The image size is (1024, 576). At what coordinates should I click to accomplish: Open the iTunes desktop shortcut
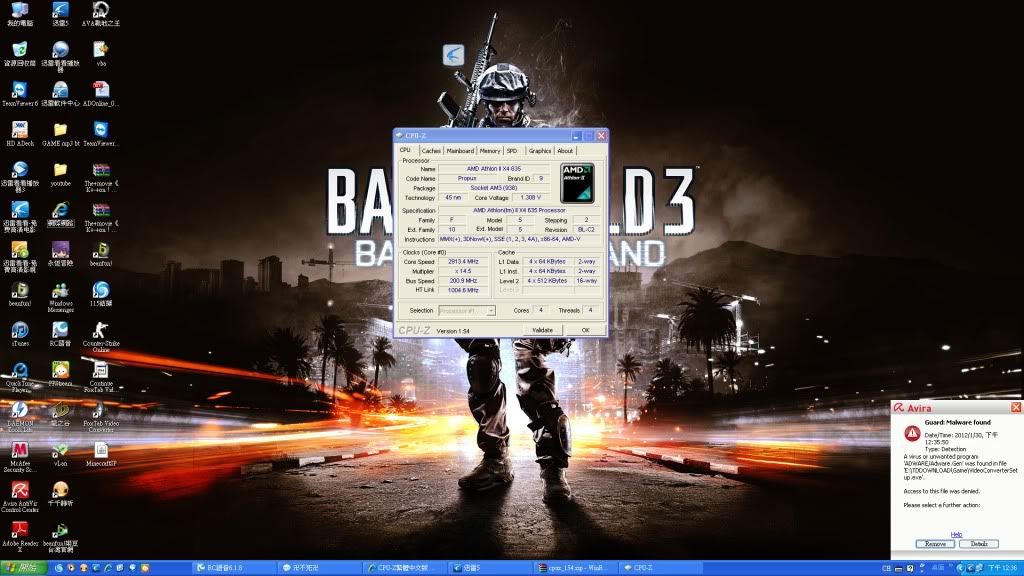tap(20, 333)
